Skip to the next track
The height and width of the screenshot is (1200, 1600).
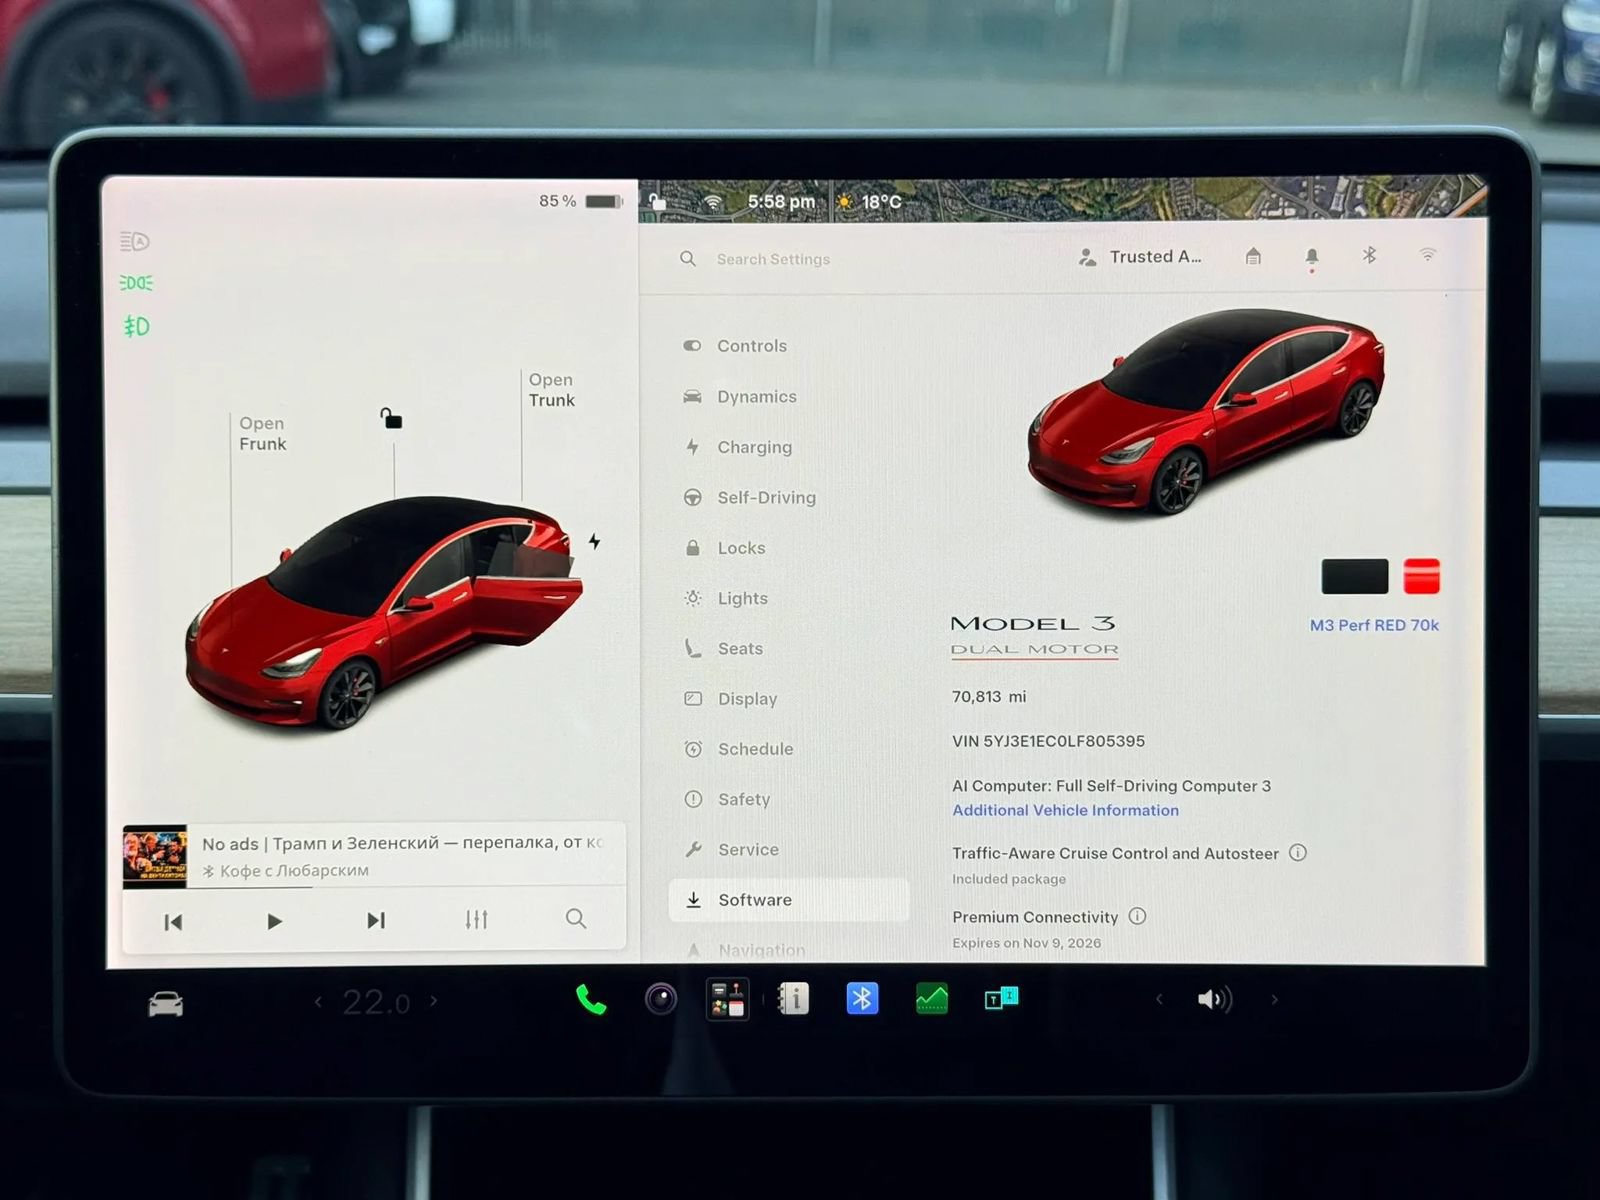coord(376,920)
